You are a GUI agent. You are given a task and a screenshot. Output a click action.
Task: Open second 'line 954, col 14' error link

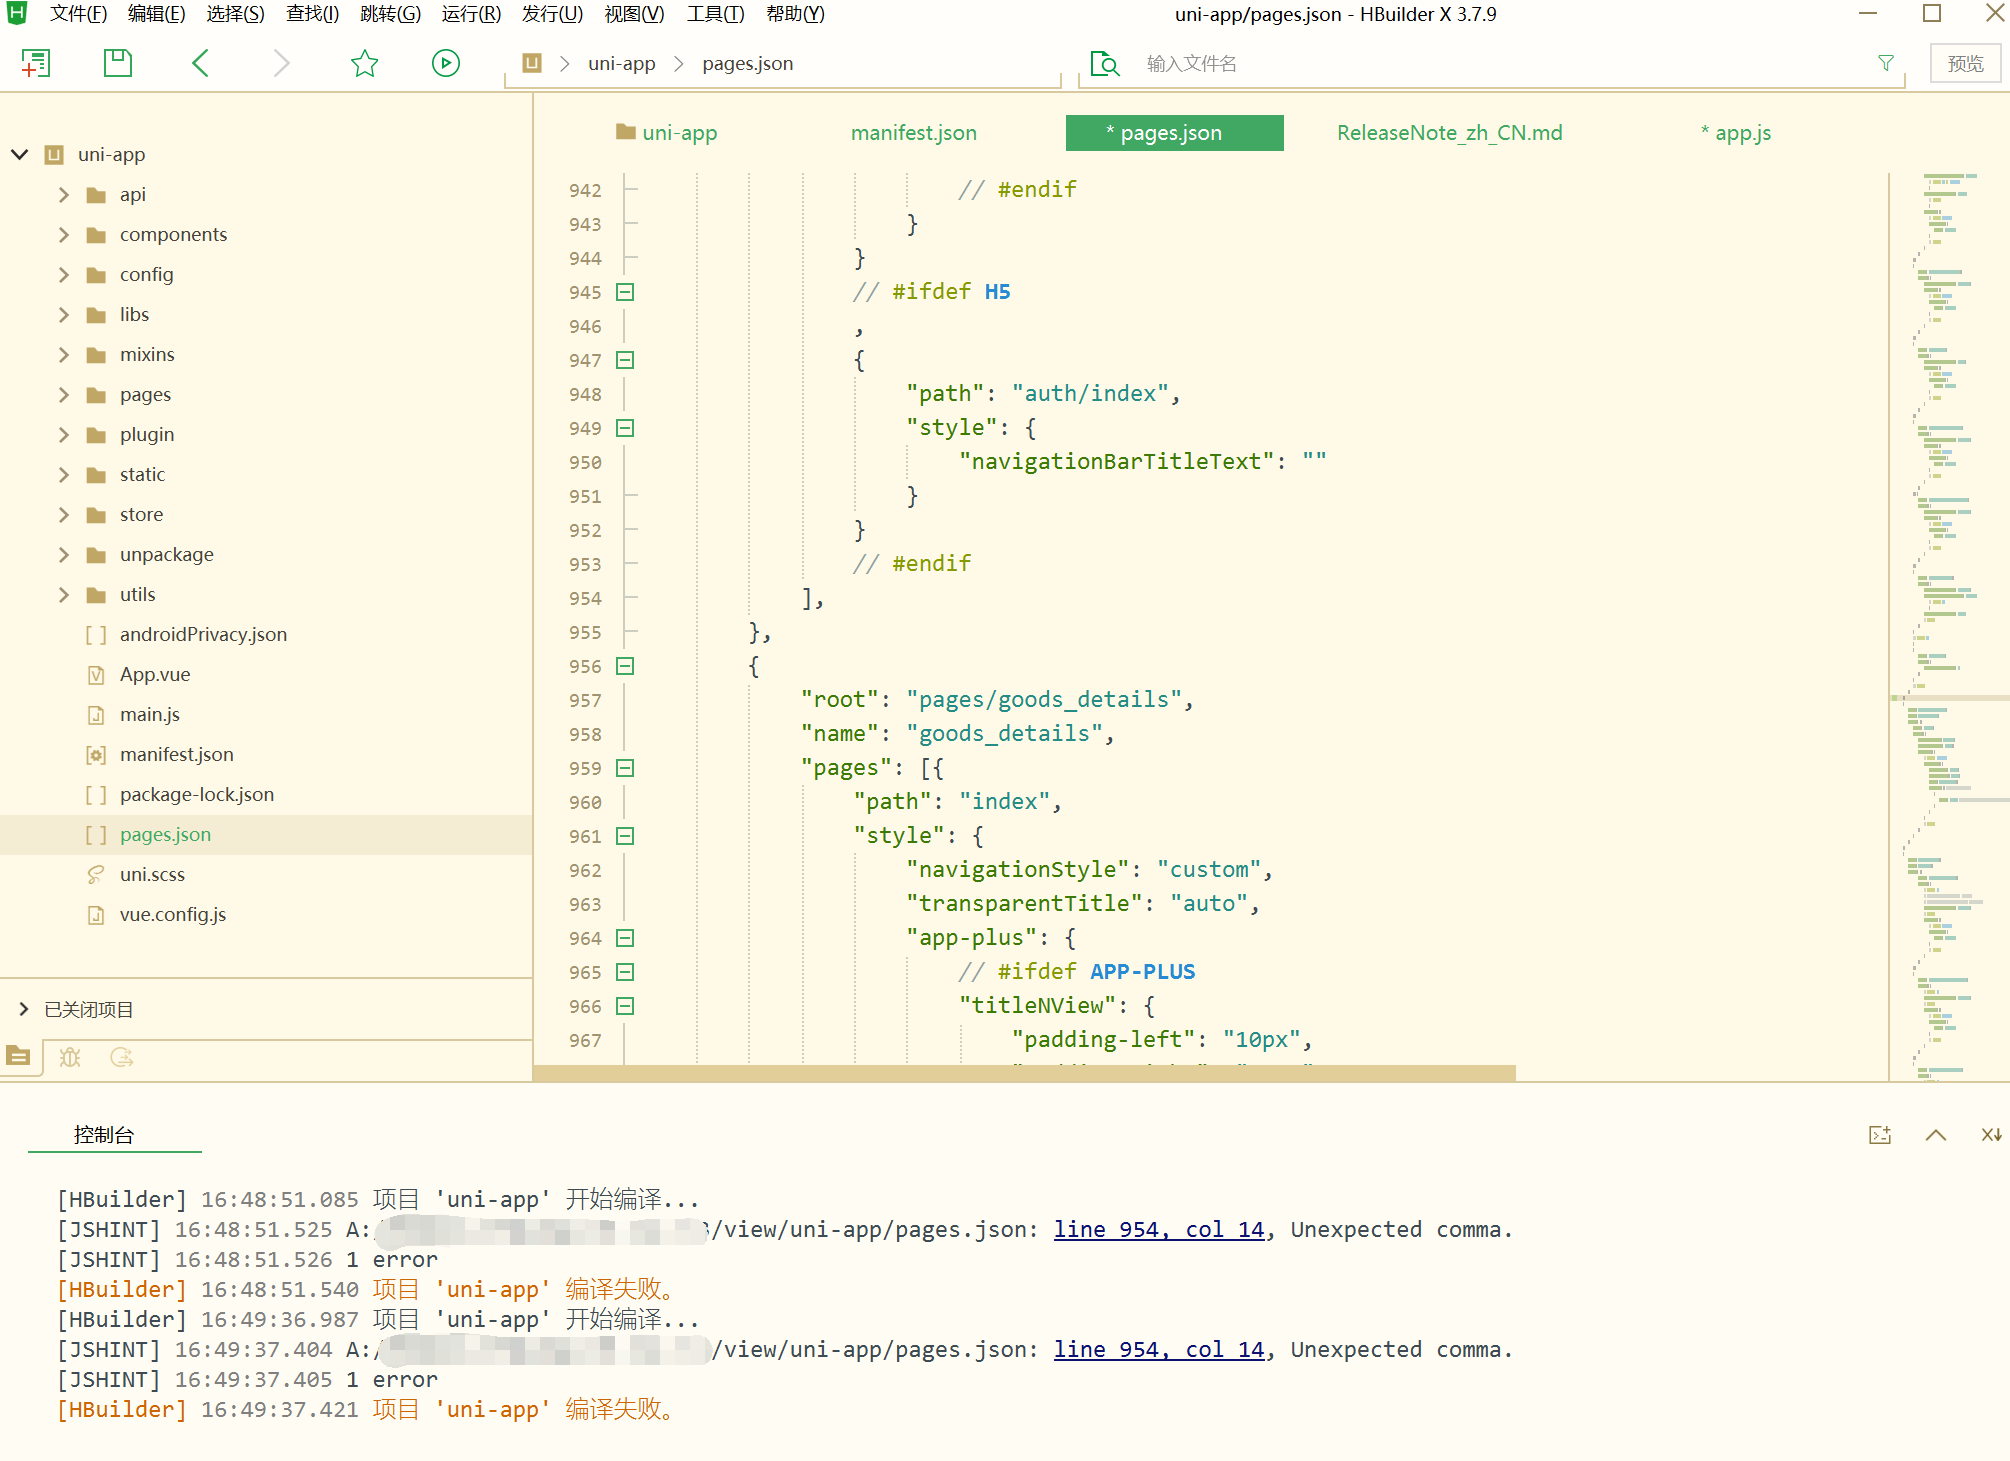(1159, 1350)
